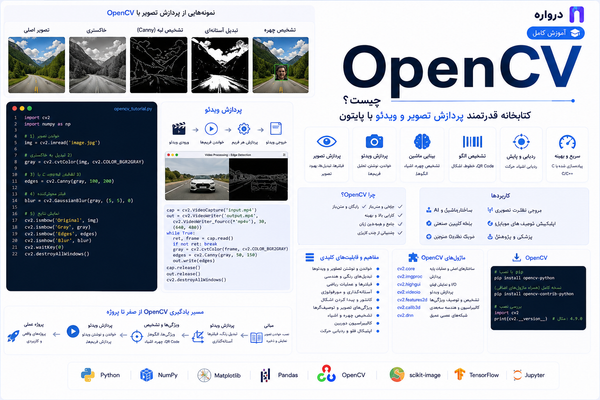This screenshot has height=400, width=600.
Task: Click the TensorFlow logo in the bottom bar
Action: point(460,374)
